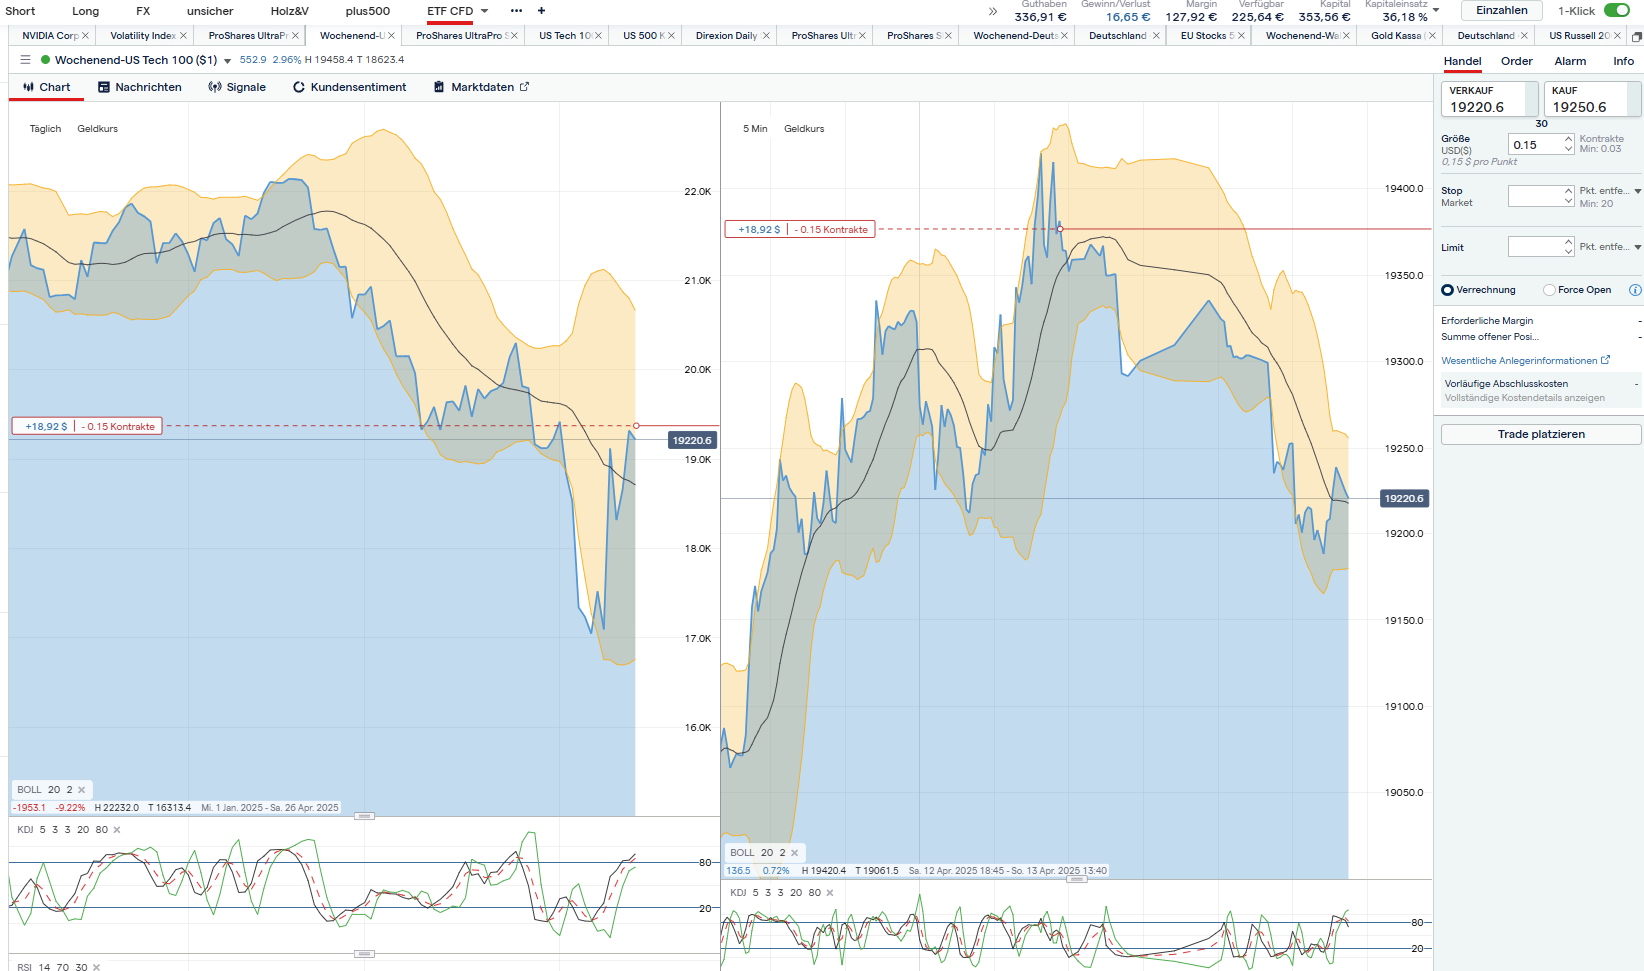The height and width of the screenshot is (971, 1644).
Task: Expand the account summary double-chevron
Action: pyautogui.click(x=993, y=12)
